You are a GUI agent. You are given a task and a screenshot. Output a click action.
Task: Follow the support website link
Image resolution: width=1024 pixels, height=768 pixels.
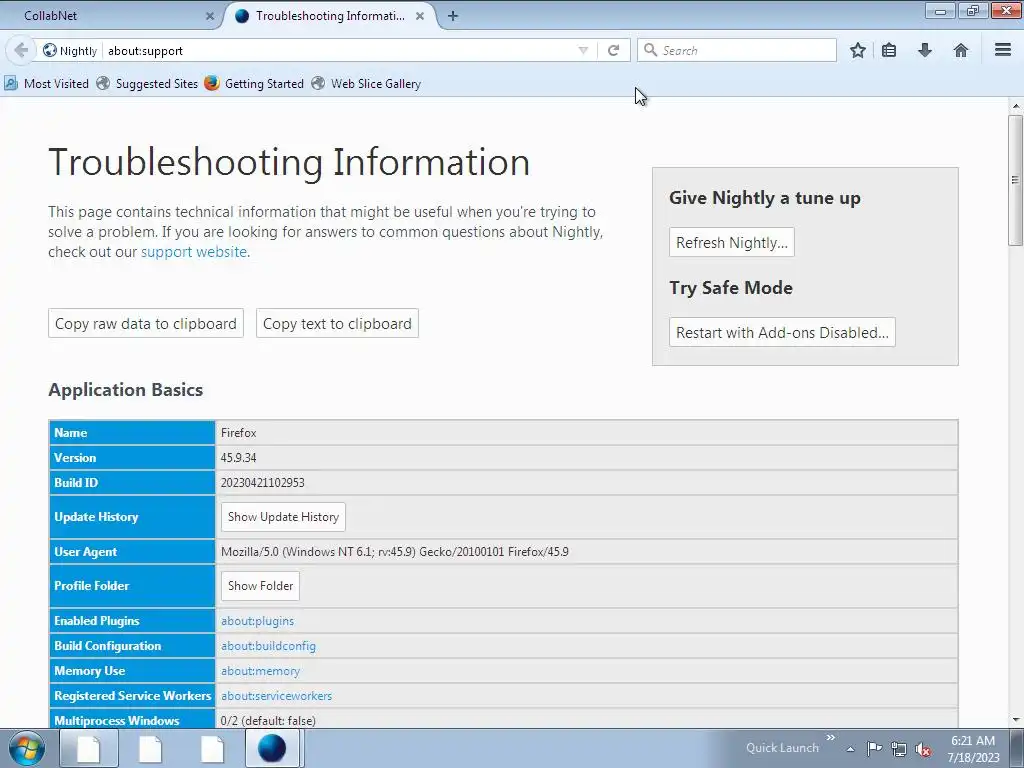click(x=194, y=252)
